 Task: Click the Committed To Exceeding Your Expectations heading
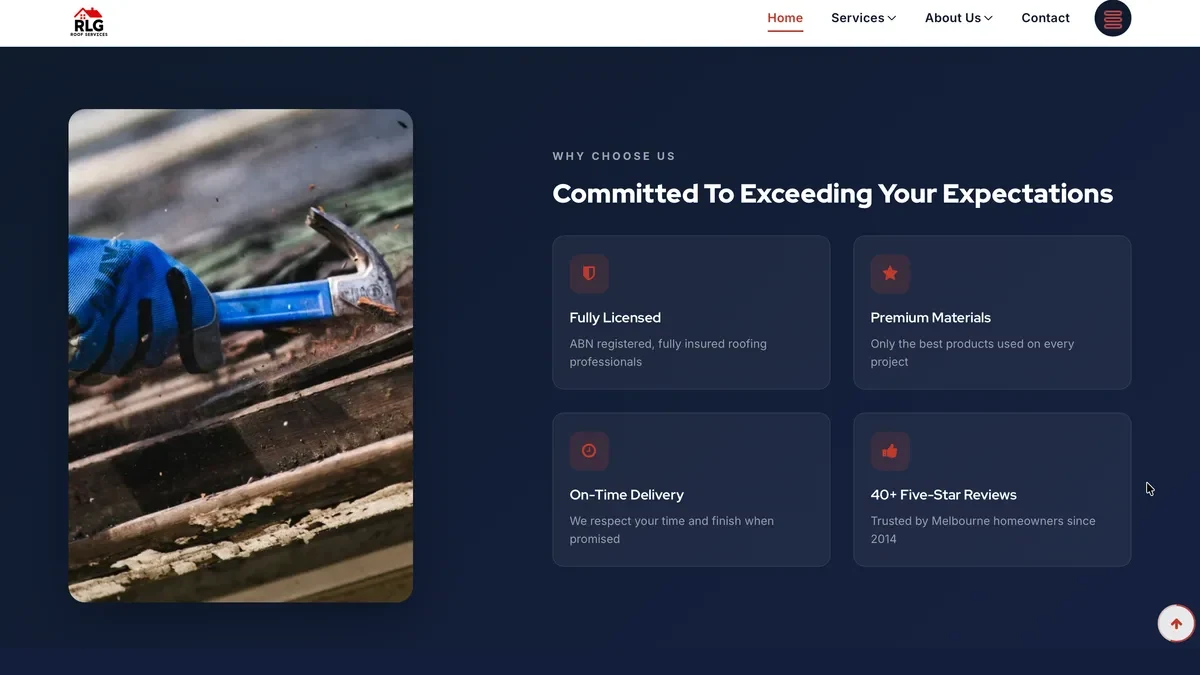[x=832, y=193]
